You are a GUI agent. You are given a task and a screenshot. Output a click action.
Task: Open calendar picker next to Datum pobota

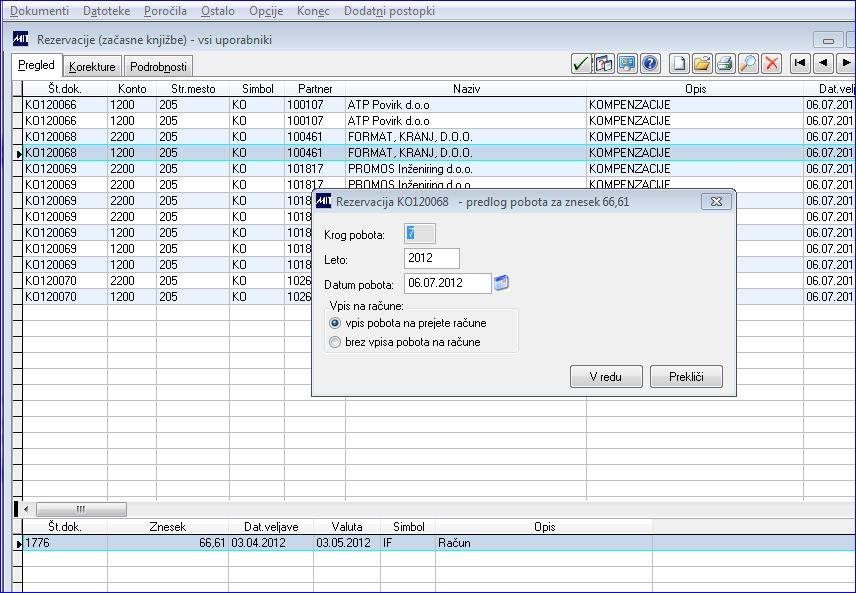tap(501, 283)
